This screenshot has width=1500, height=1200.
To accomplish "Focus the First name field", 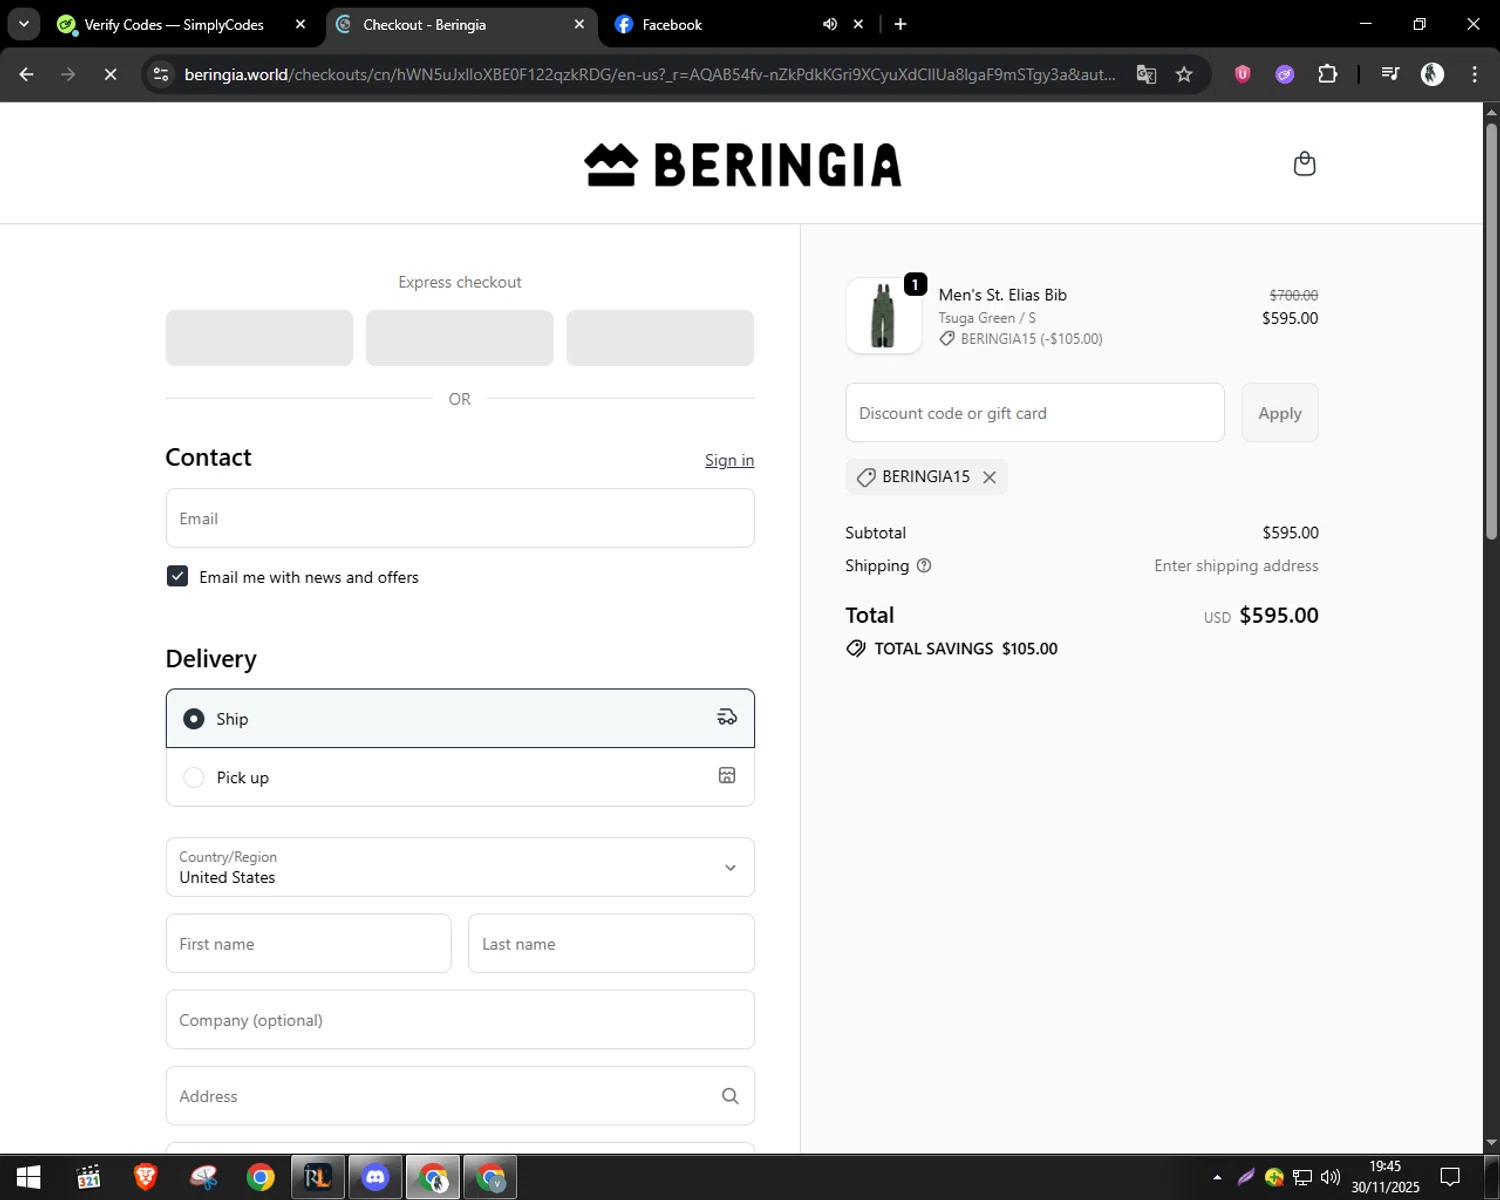I will [x=308, y=943].
